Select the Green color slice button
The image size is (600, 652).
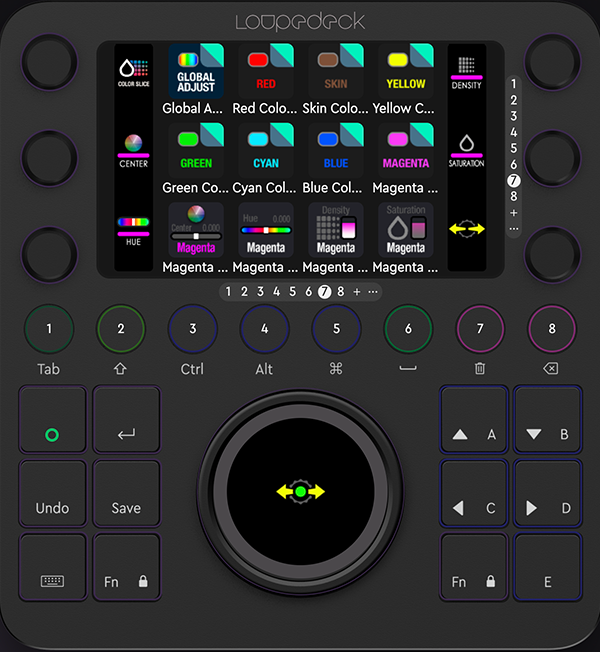pyautogui.click(x=196, y=150)
